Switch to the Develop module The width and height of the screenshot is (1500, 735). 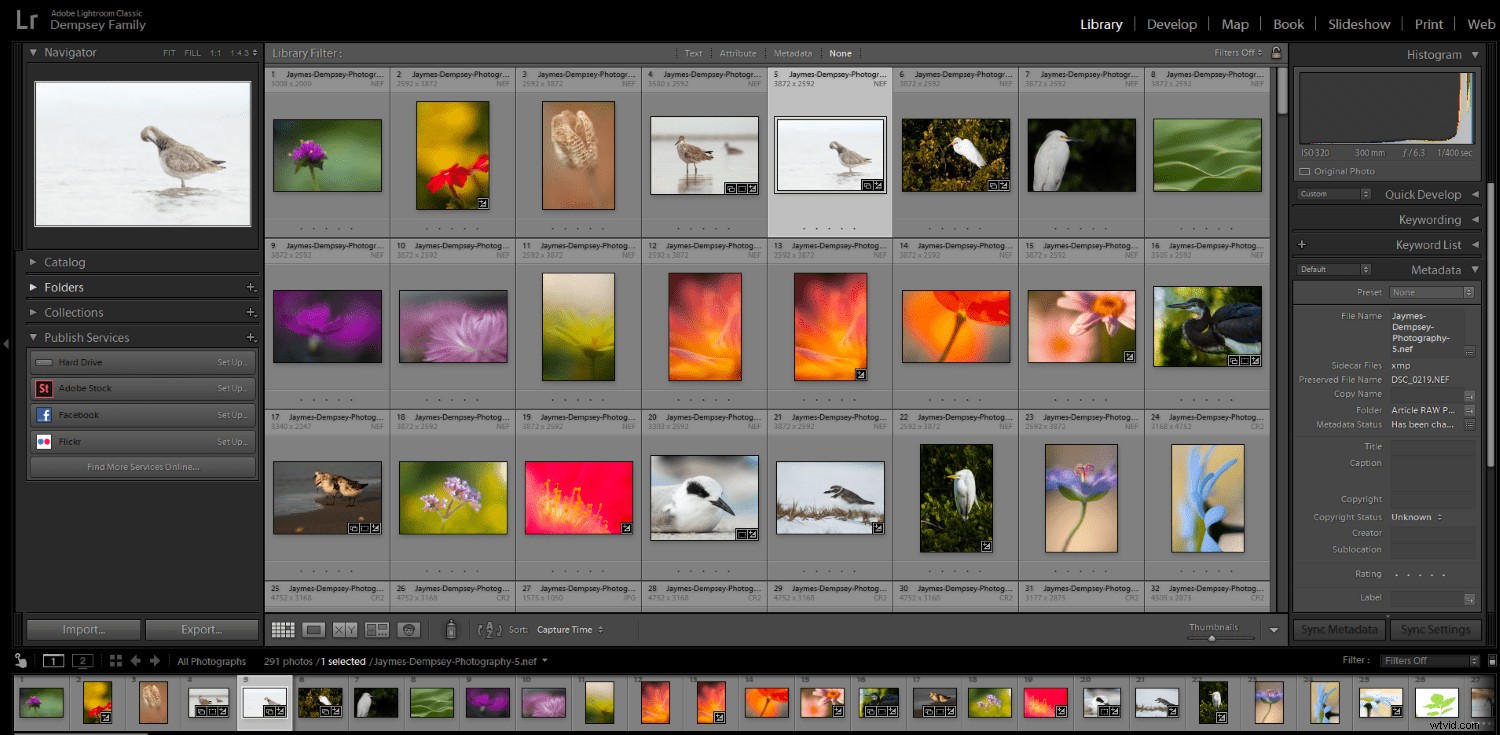click(x=1171, y=23)
